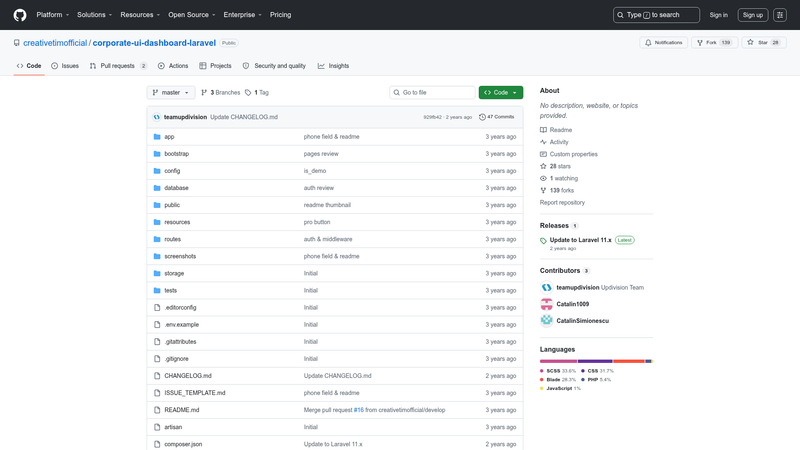Viewport: 800px width, 450px height.
Task: Click the README.md file icon
Action: coord(157,410)
